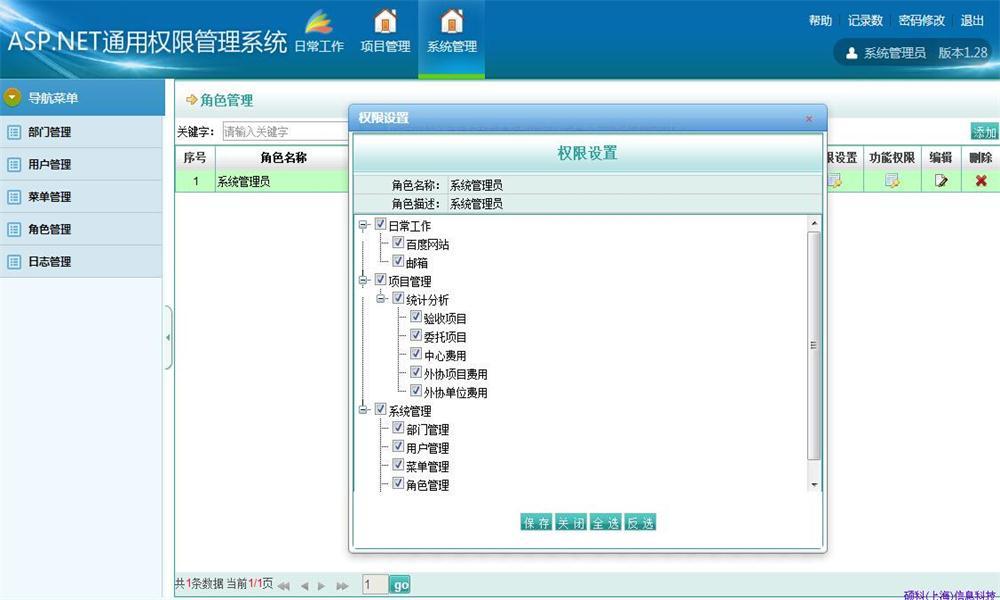
Task: Click the 角色管理 sidebar list icon
Action: point(14,229)
